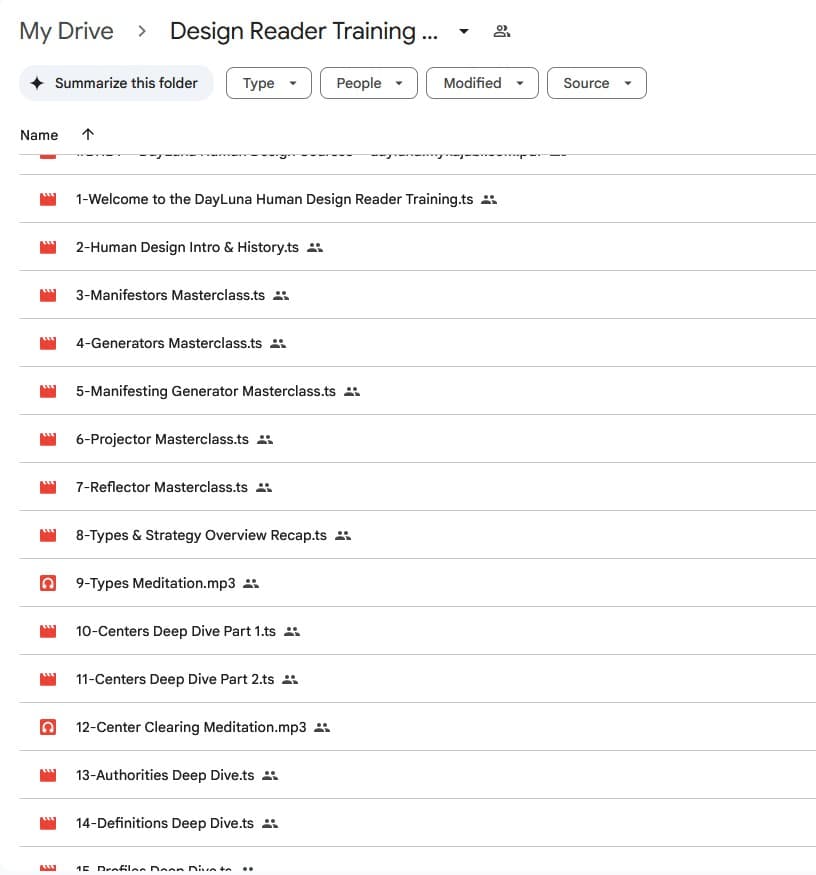Click the sort direction arrow beside Name
This screenshot has width=816, height=875.
tap(88, 135)
